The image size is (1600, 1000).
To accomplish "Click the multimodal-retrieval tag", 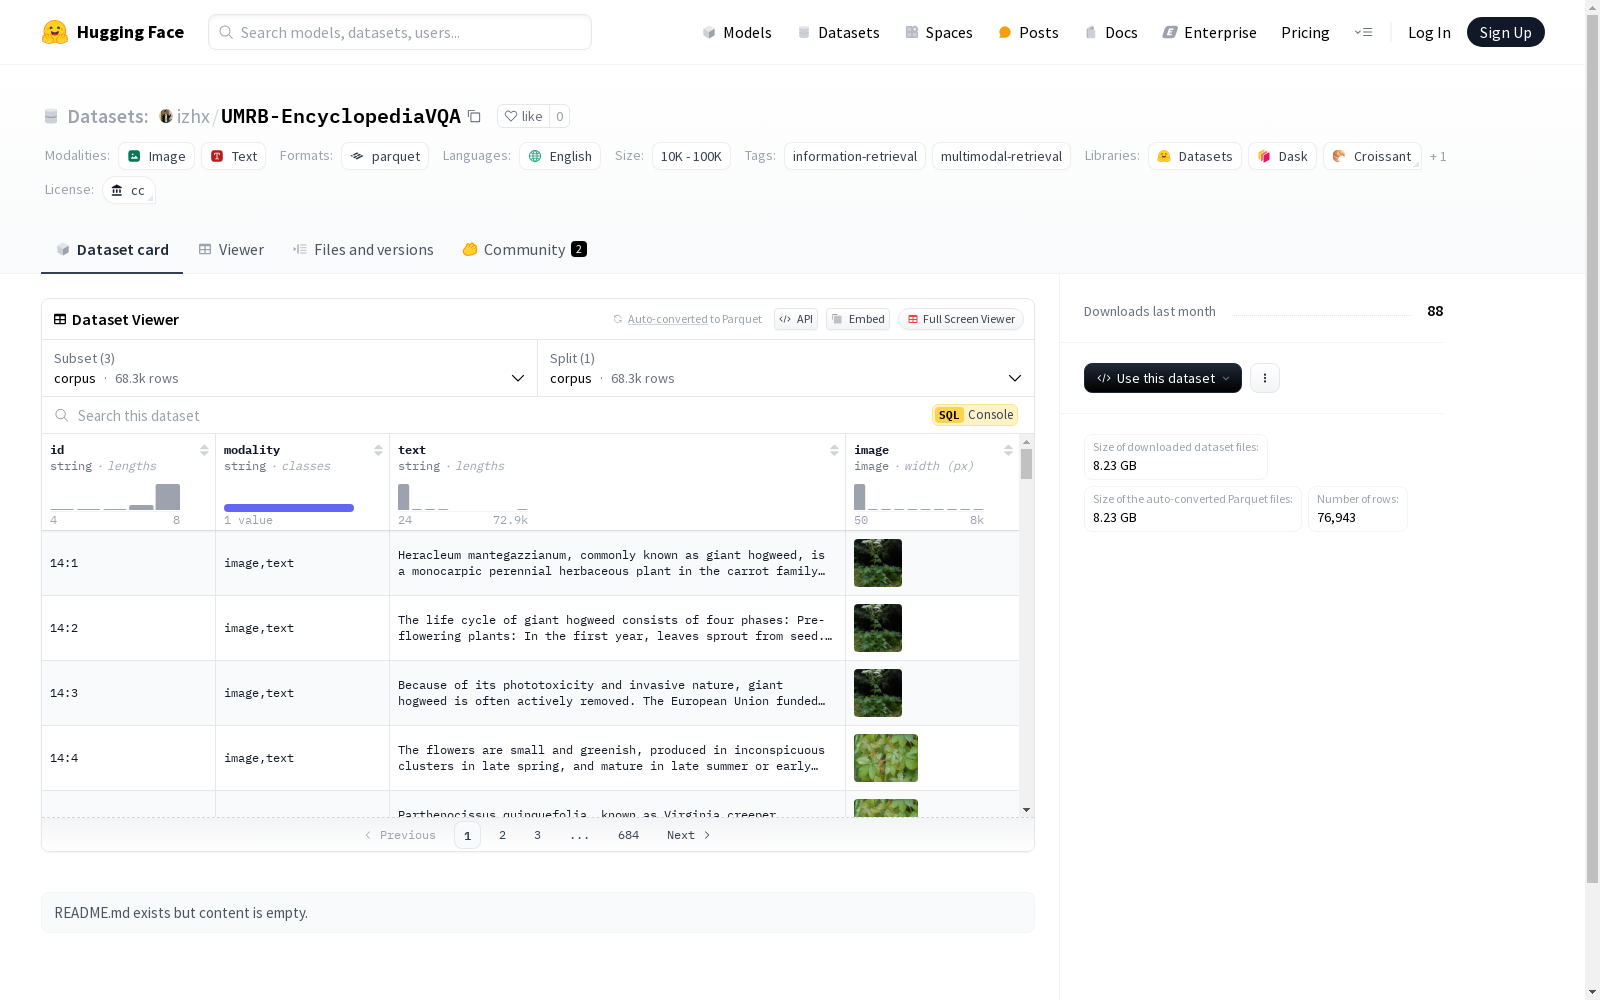I will coord(1001,156).
